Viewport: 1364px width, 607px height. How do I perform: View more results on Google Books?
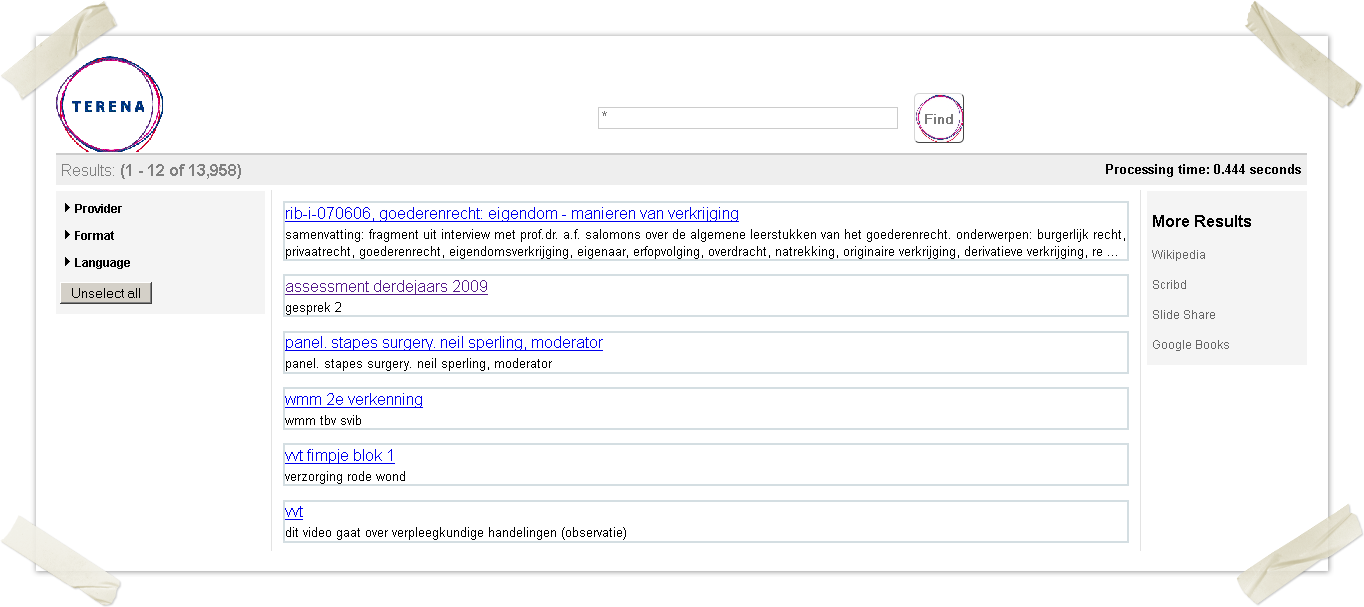[1190, 345]
